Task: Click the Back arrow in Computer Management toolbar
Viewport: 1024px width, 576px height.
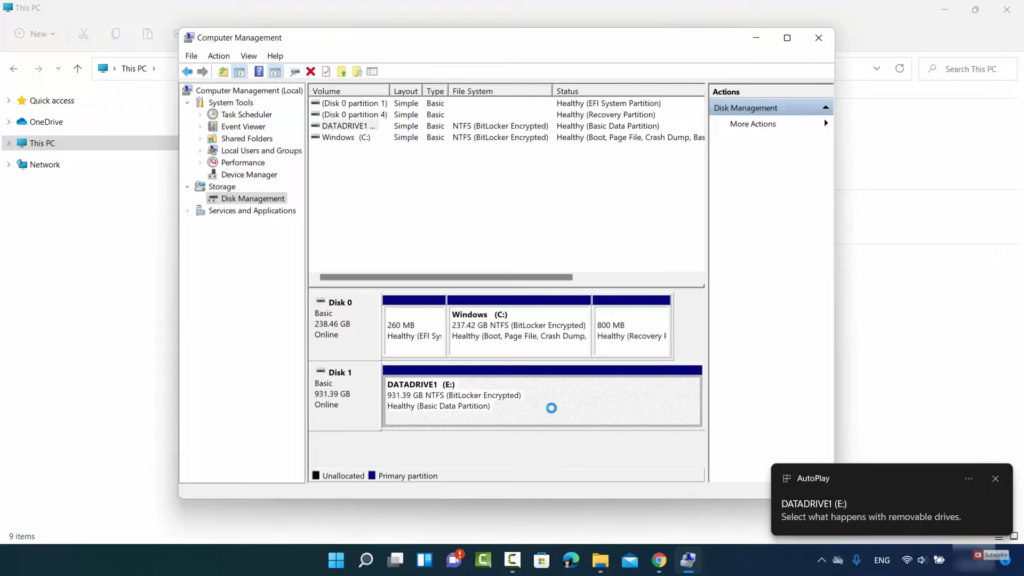Action: (187, 72)
